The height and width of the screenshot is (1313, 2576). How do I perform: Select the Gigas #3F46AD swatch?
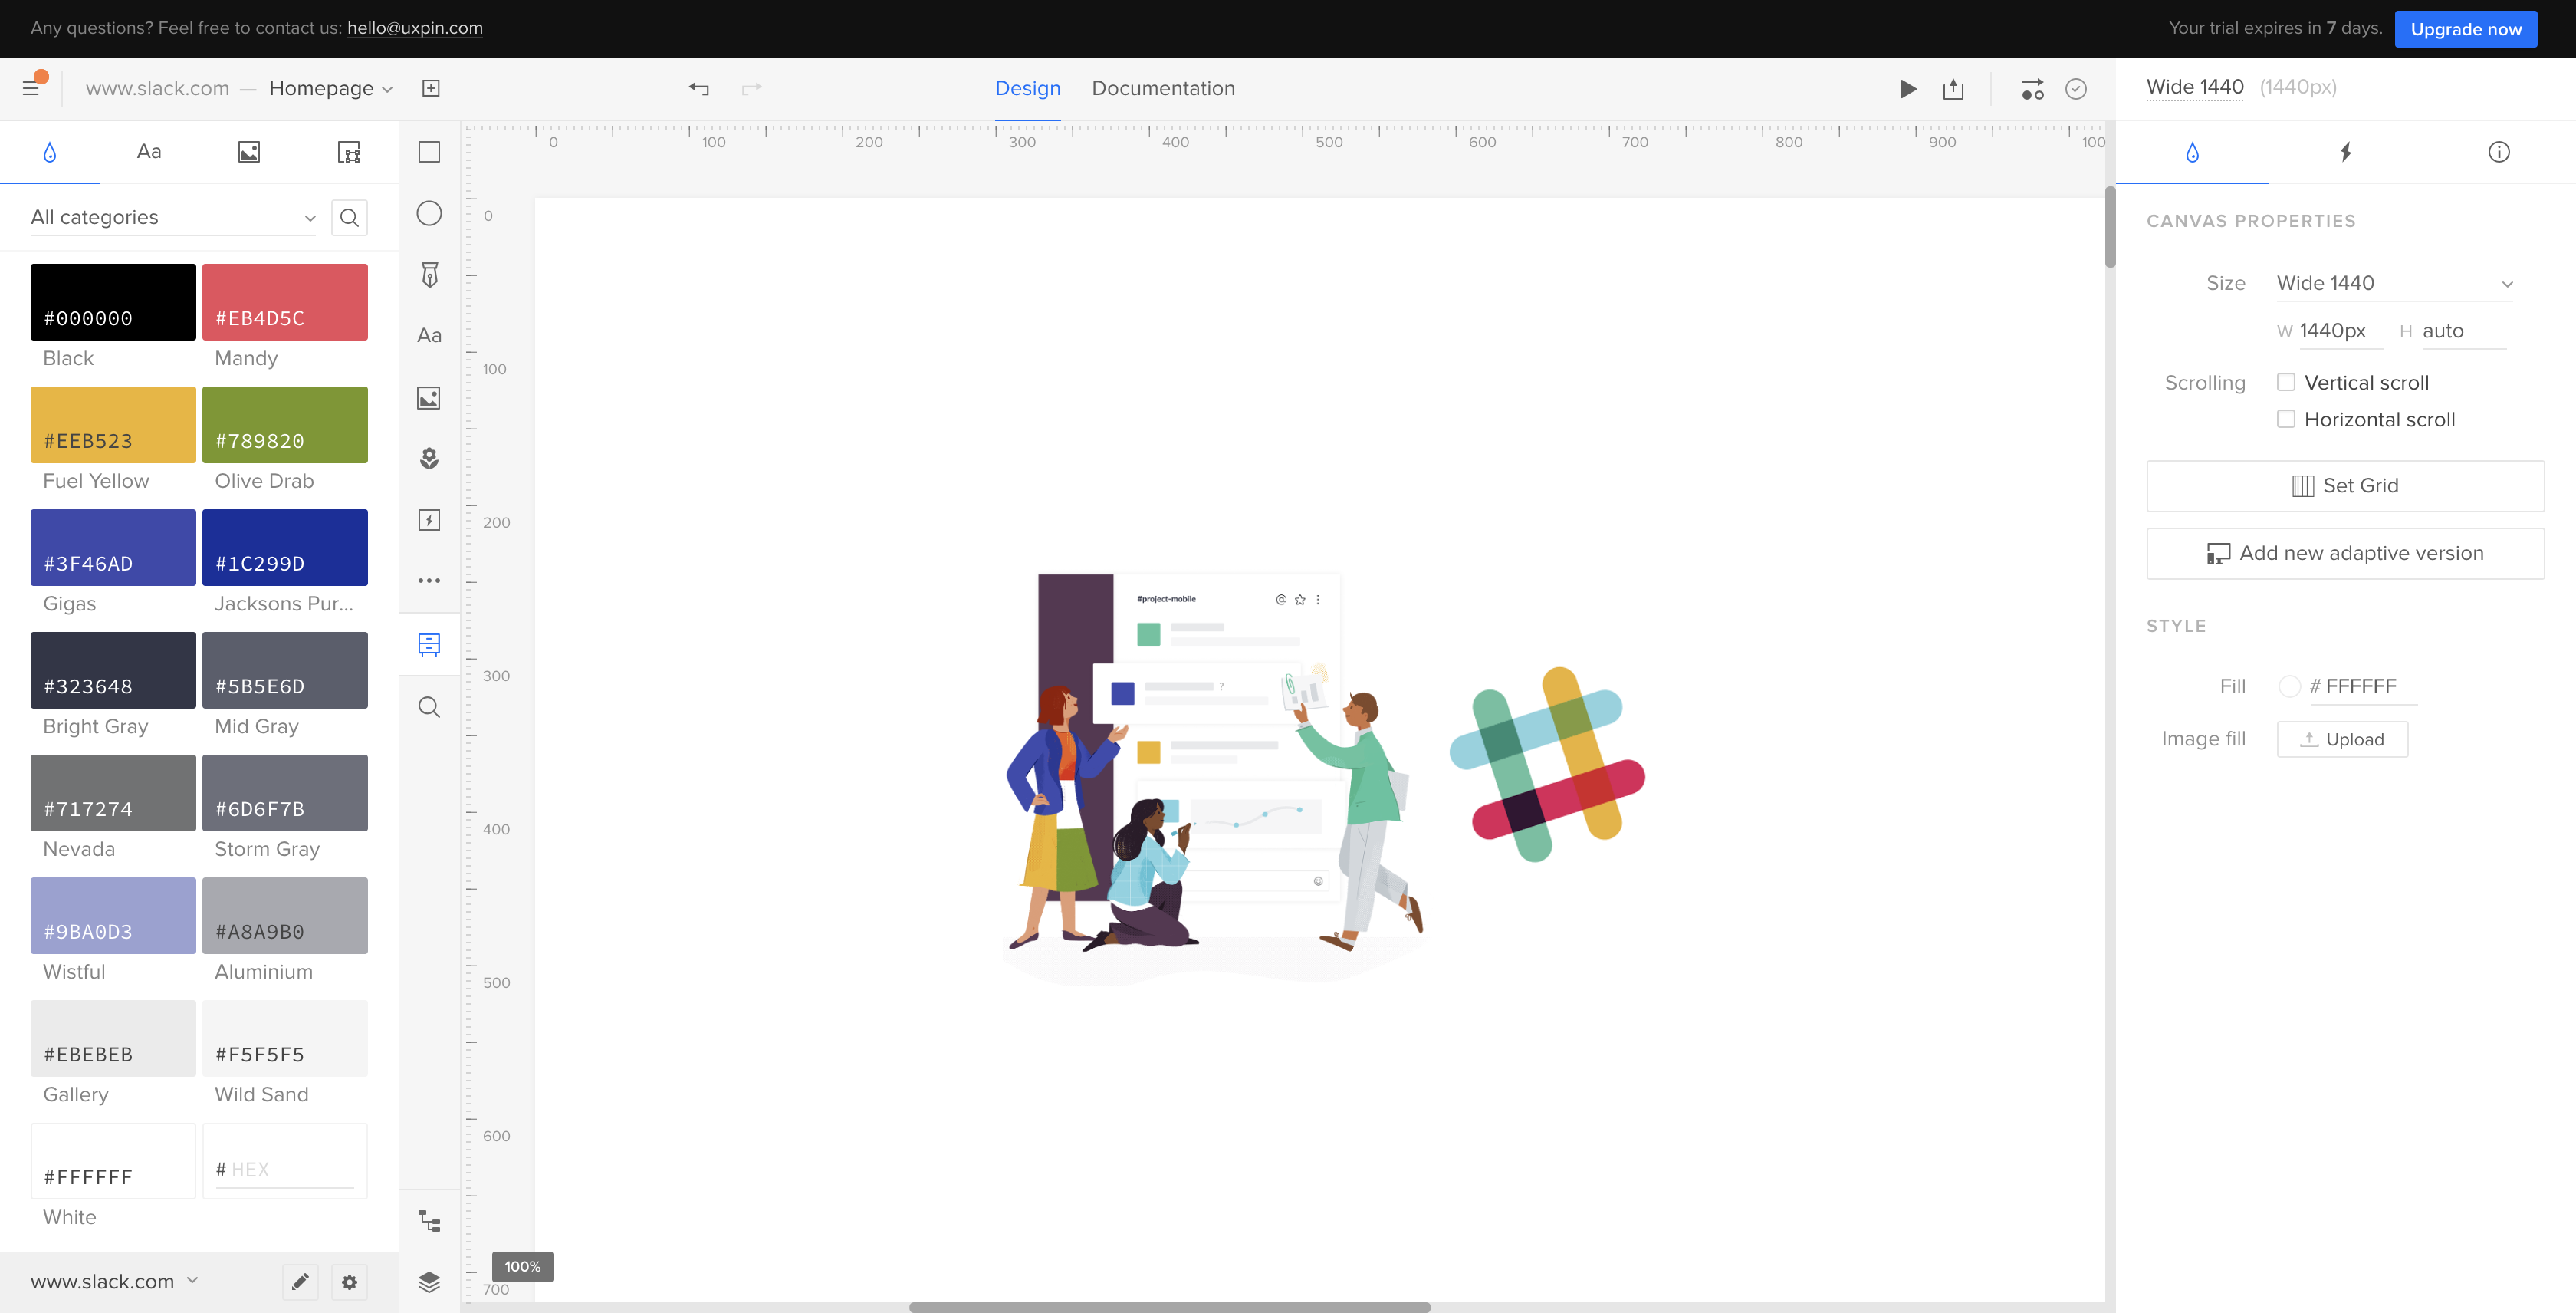(113, 548)
